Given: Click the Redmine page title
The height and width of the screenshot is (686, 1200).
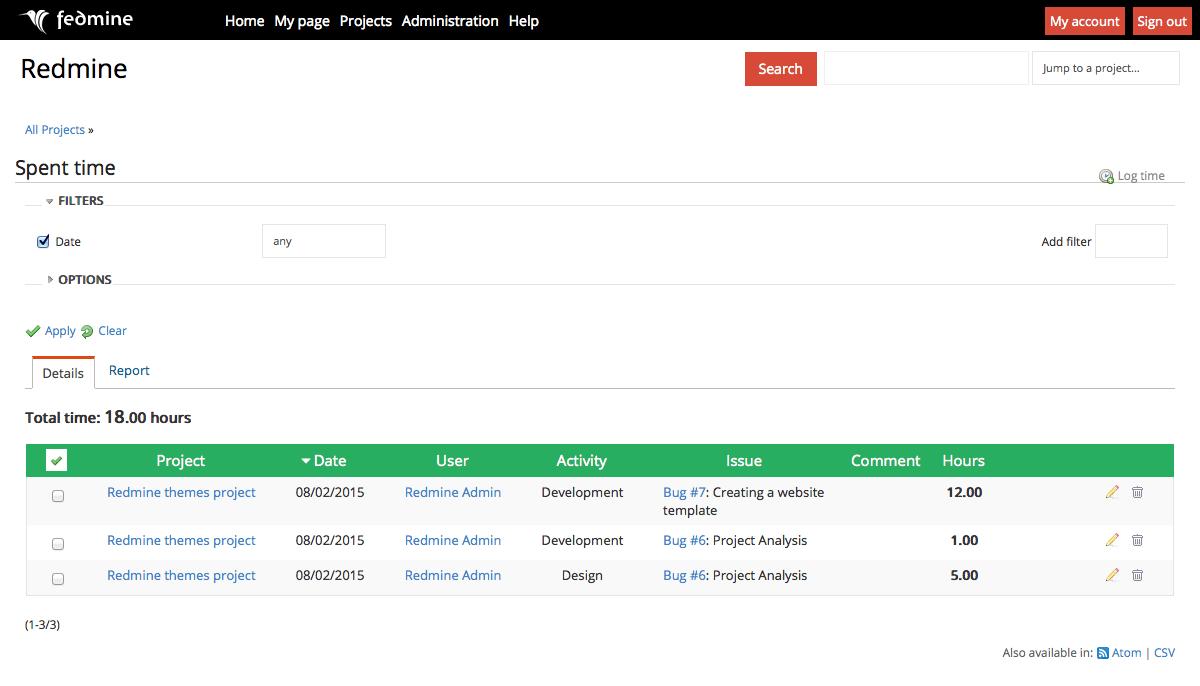Looking at the screenshot, I should point(74,68).
